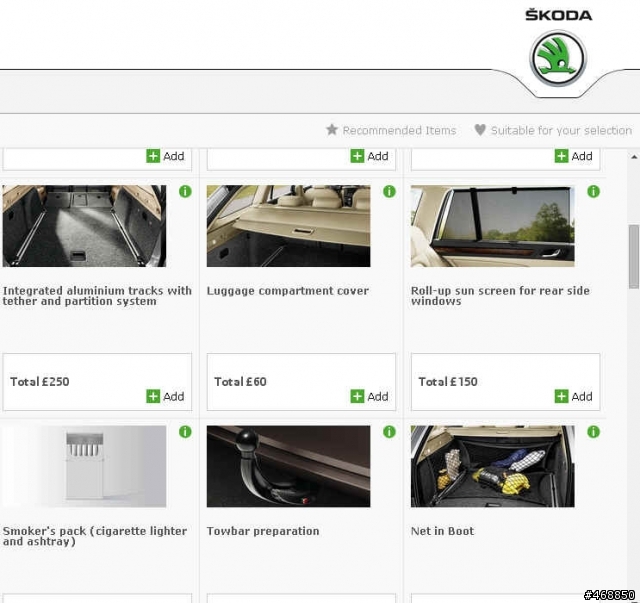Click the ŠKODA wordmark text
This screenshot has height=603, width=640.
tap(558, 15)
